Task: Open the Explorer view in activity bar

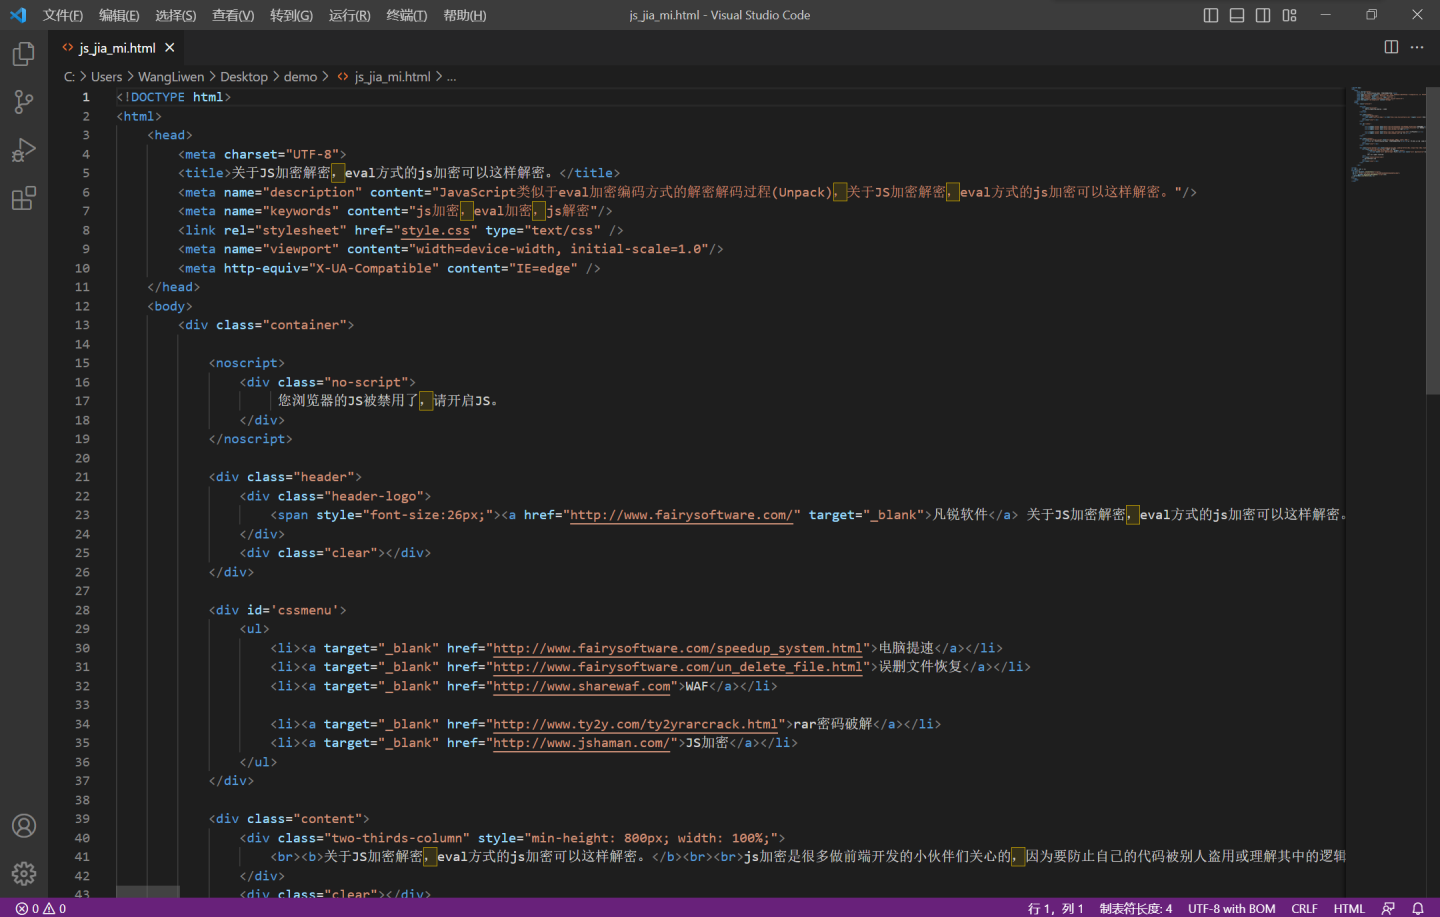Action: [24, 54]
